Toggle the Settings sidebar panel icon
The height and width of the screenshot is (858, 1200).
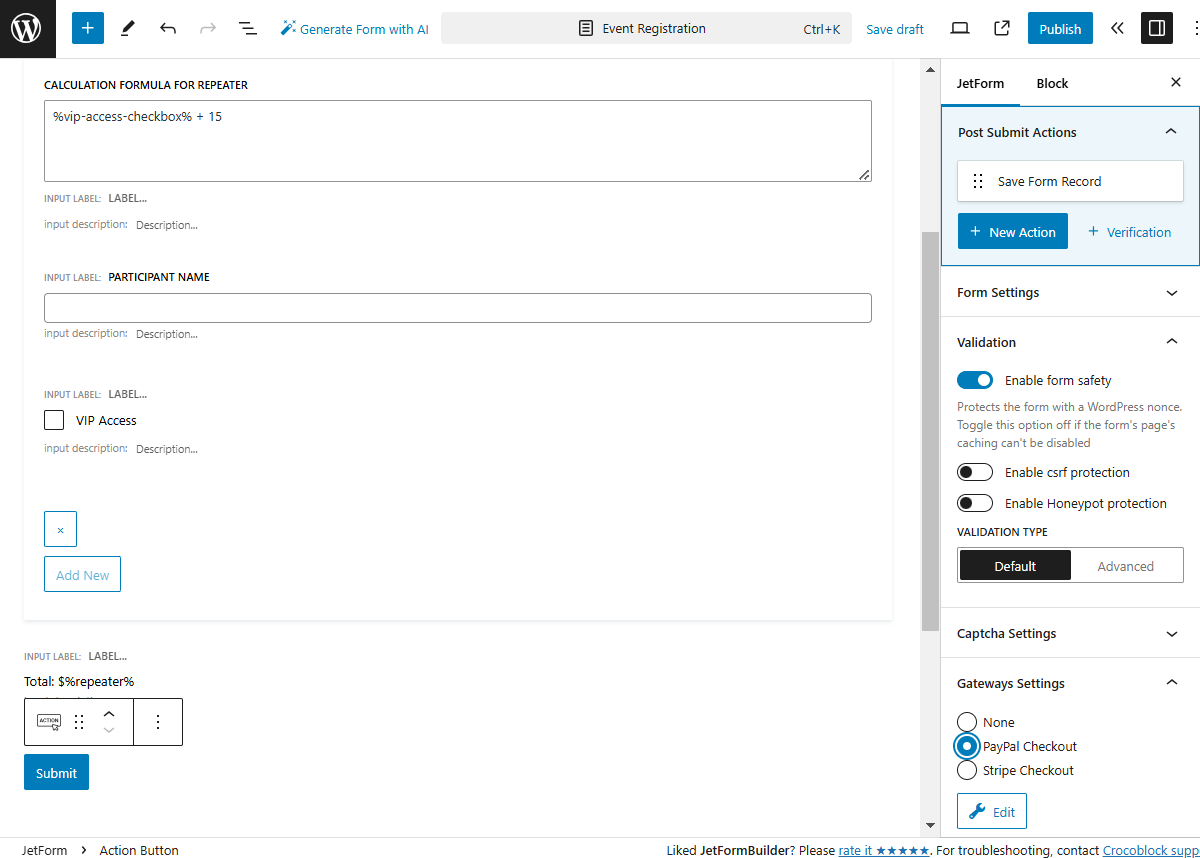tap(1157, 28)
